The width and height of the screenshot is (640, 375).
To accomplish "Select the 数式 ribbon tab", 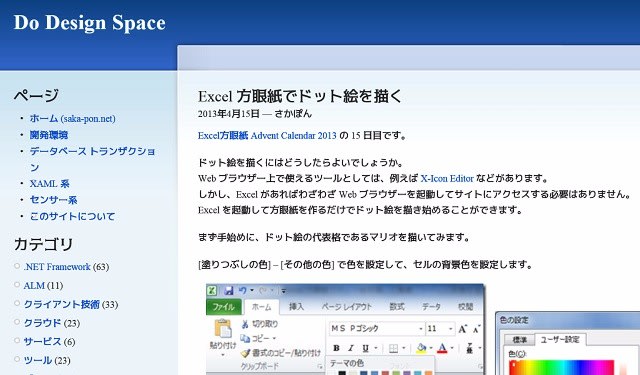I will pos(397,306).
